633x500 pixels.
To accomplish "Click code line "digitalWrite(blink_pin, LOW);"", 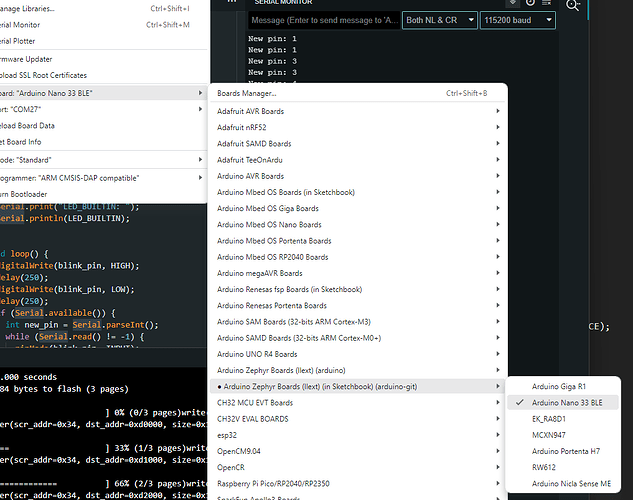I will [67, 289].
